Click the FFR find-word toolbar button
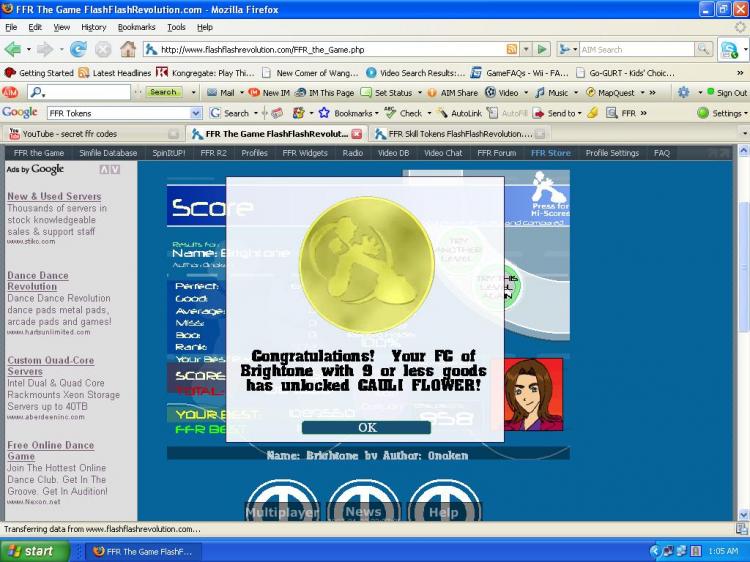750x562 pixels. (x=621, y=113)
